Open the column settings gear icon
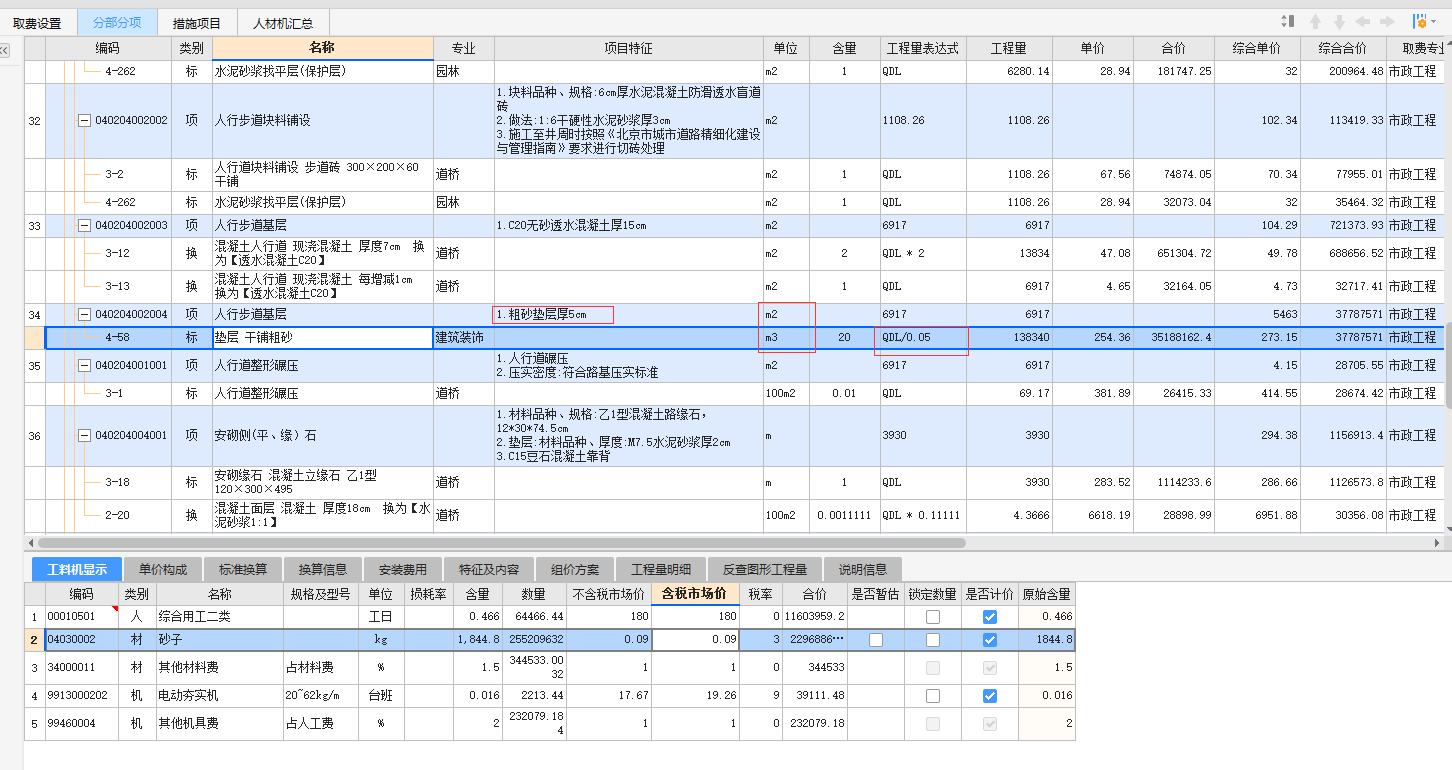The height and width of the screenshot is (770, 1452). [x=1418, y=21]
